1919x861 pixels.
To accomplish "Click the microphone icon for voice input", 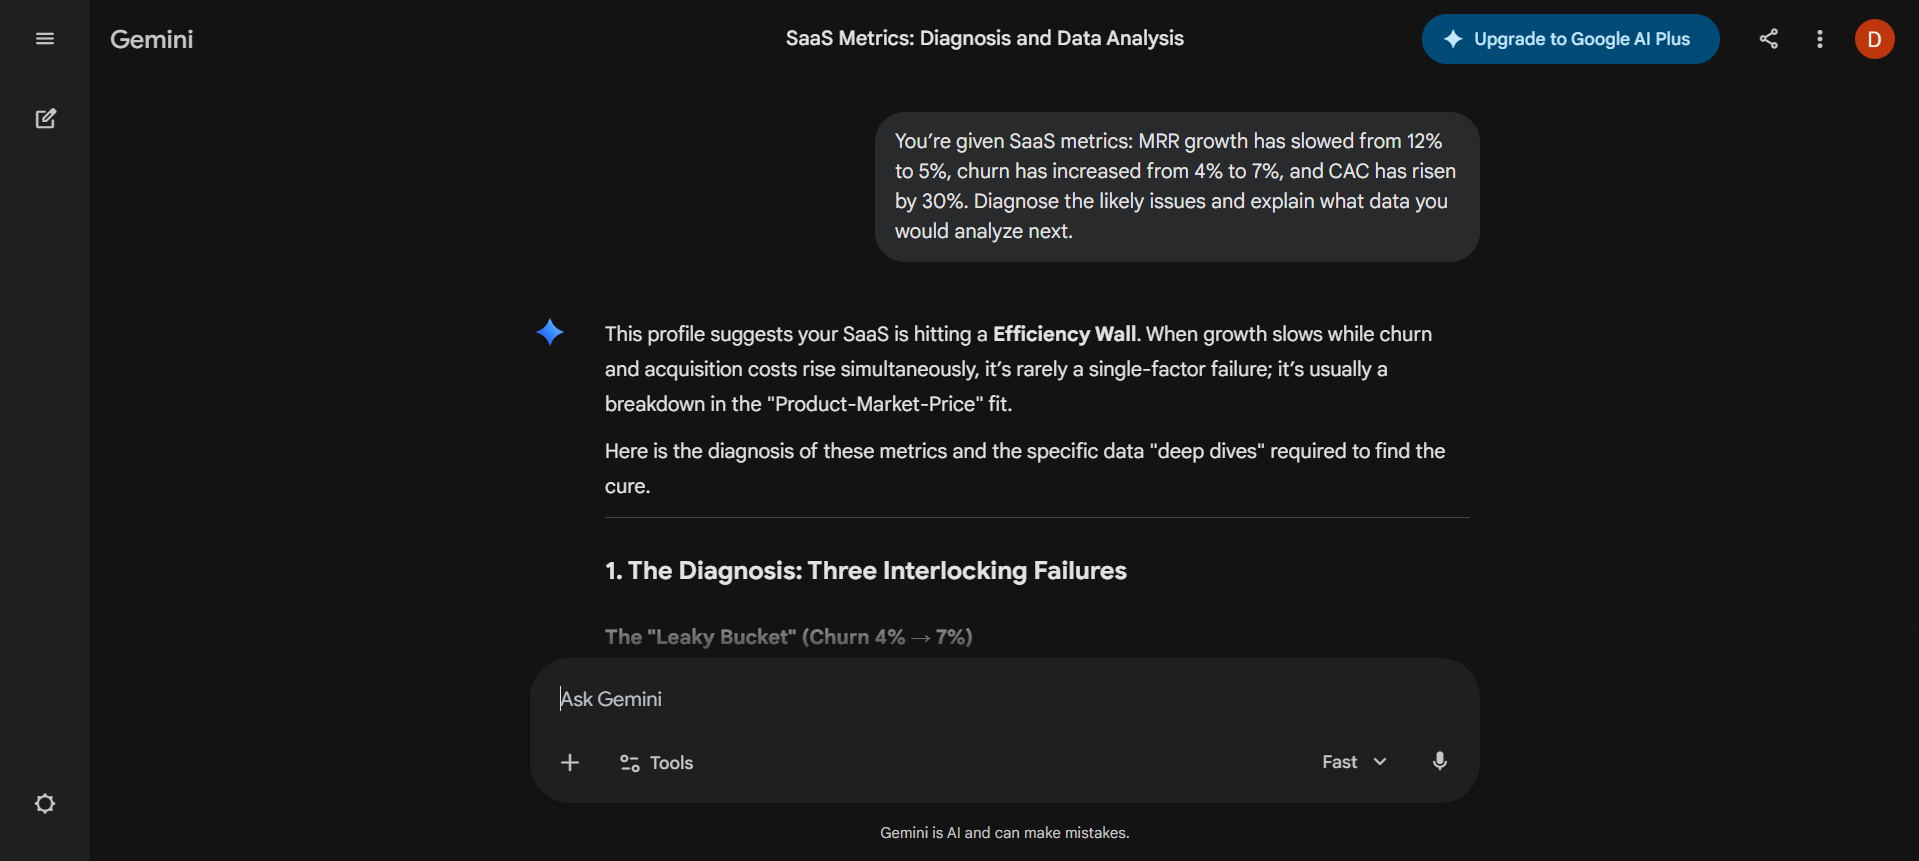I will point(1440,761).
